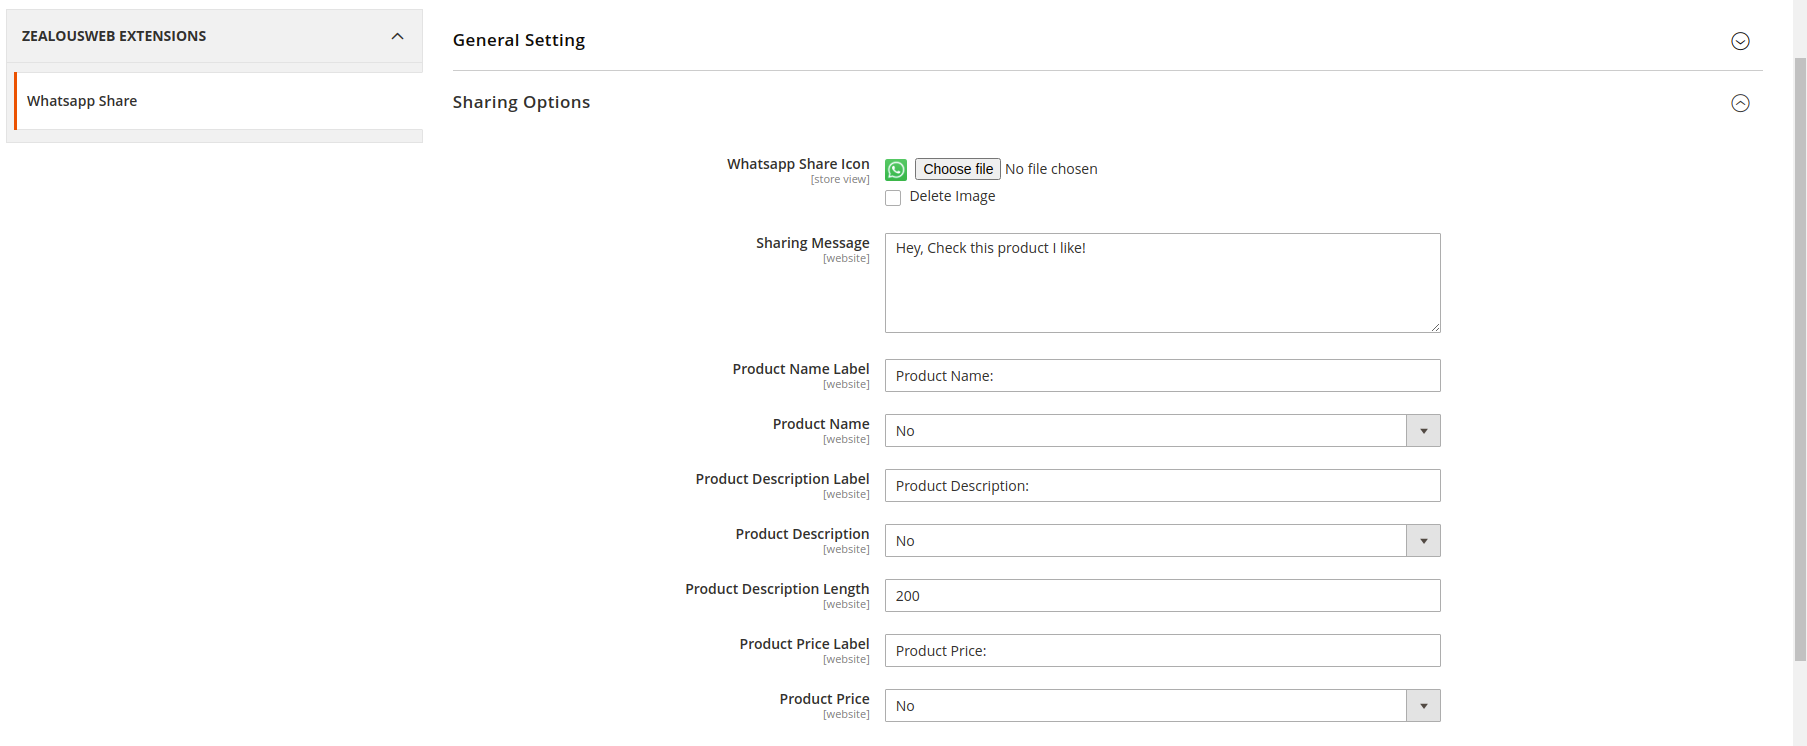This screenshot has height=746, width=1807.
Task: Click the General Setting heading
Action: 519,41
